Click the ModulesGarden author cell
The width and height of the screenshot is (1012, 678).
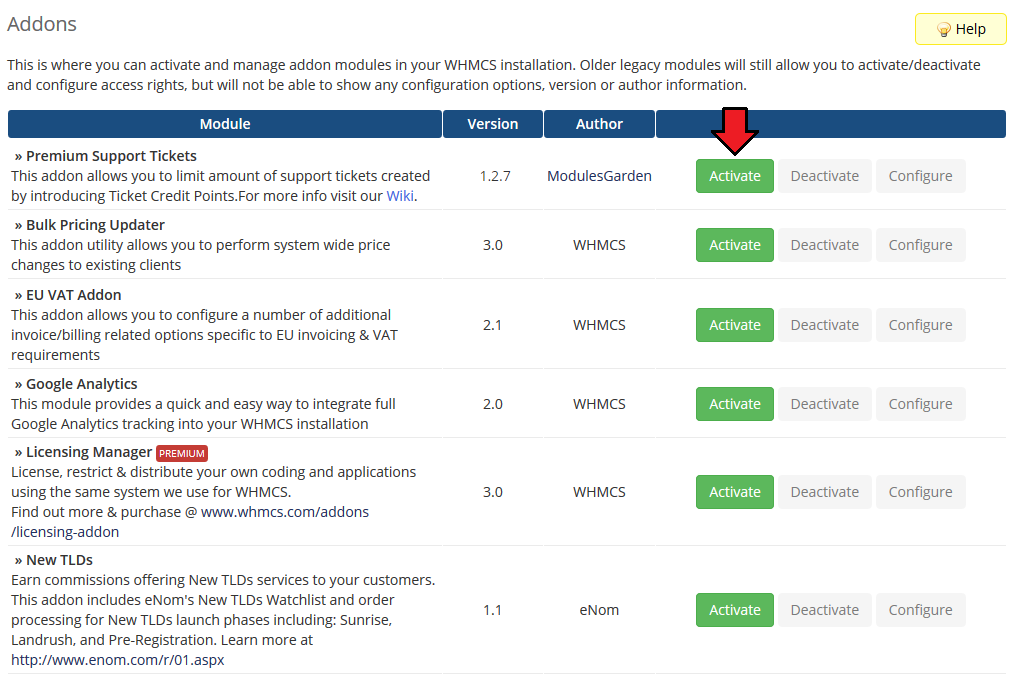coord(599,176)
